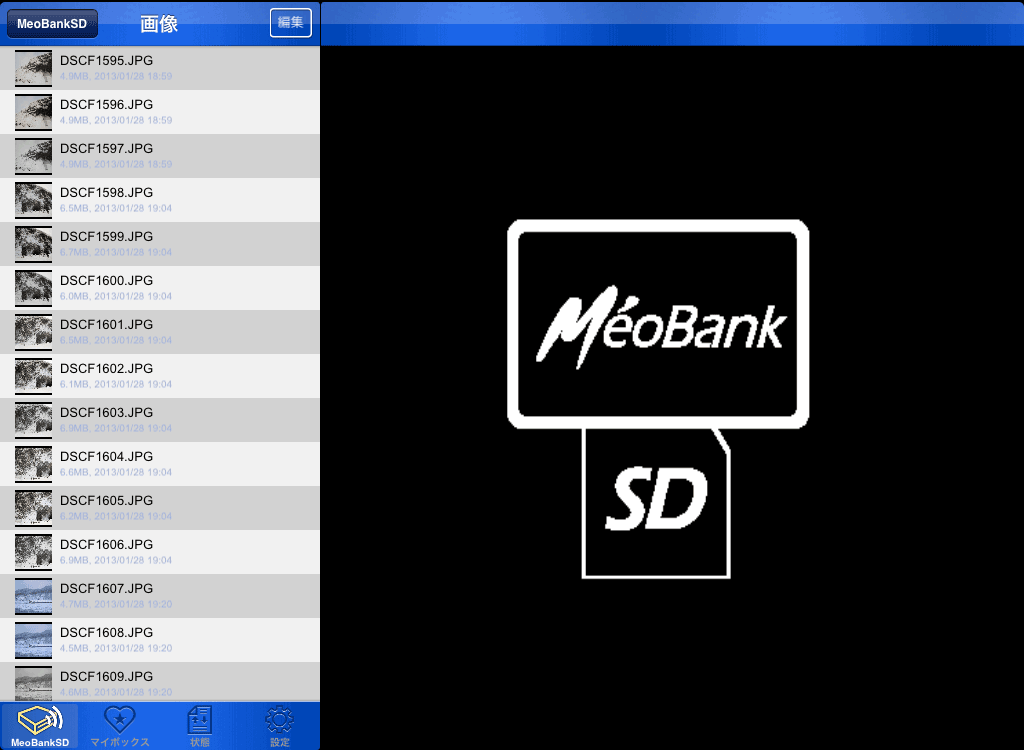Select the DSCF1608.JPG thumbnail
Viewport: 1024px width, 750px height.
tap(33, 640)
